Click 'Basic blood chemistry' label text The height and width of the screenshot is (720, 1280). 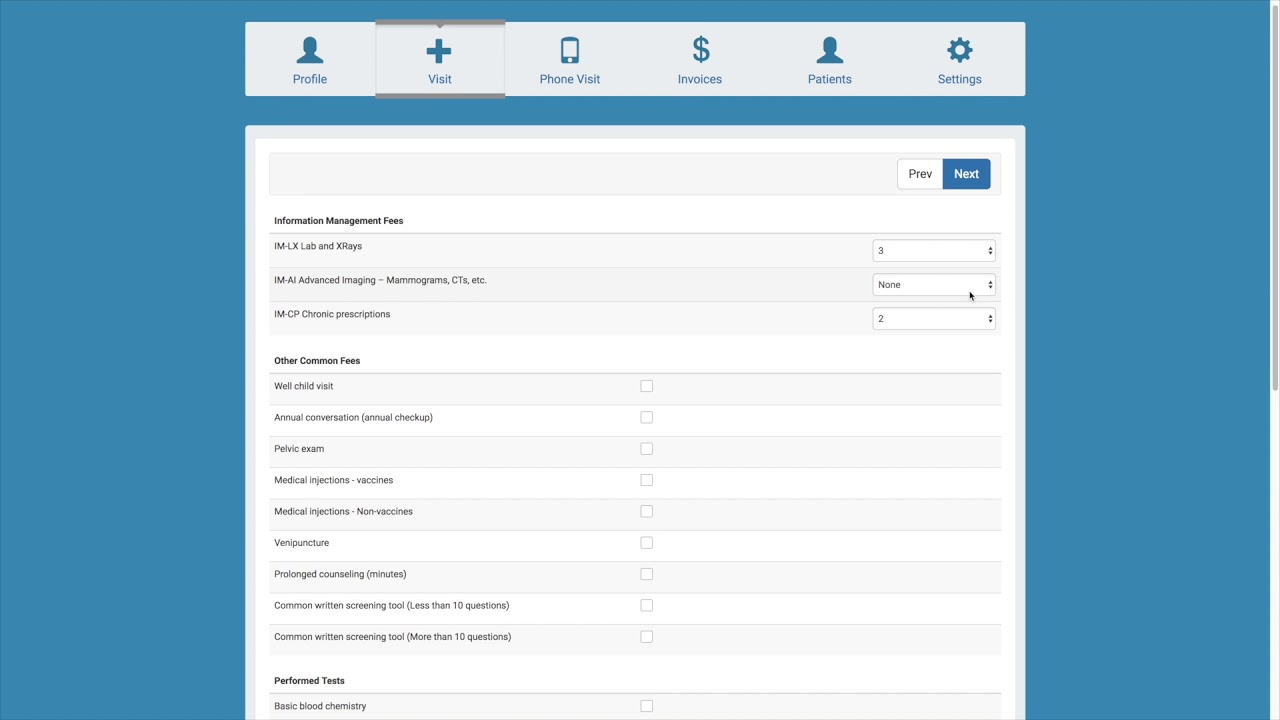(320, 706)
